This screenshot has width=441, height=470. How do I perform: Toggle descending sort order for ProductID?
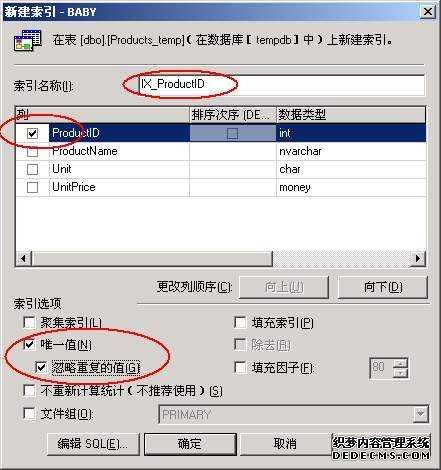coord(232,134)
